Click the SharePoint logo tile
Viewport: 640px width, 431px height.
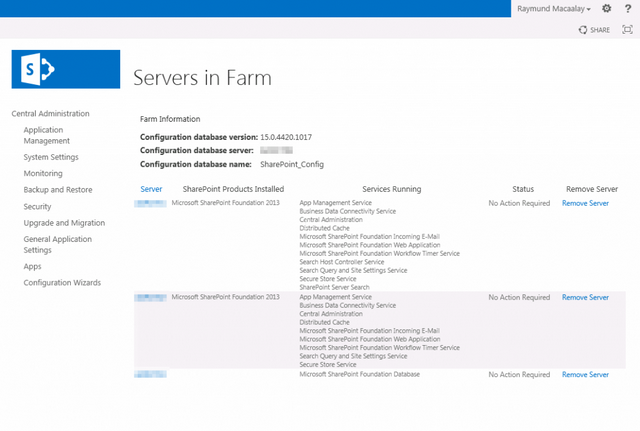pos(66,69)
